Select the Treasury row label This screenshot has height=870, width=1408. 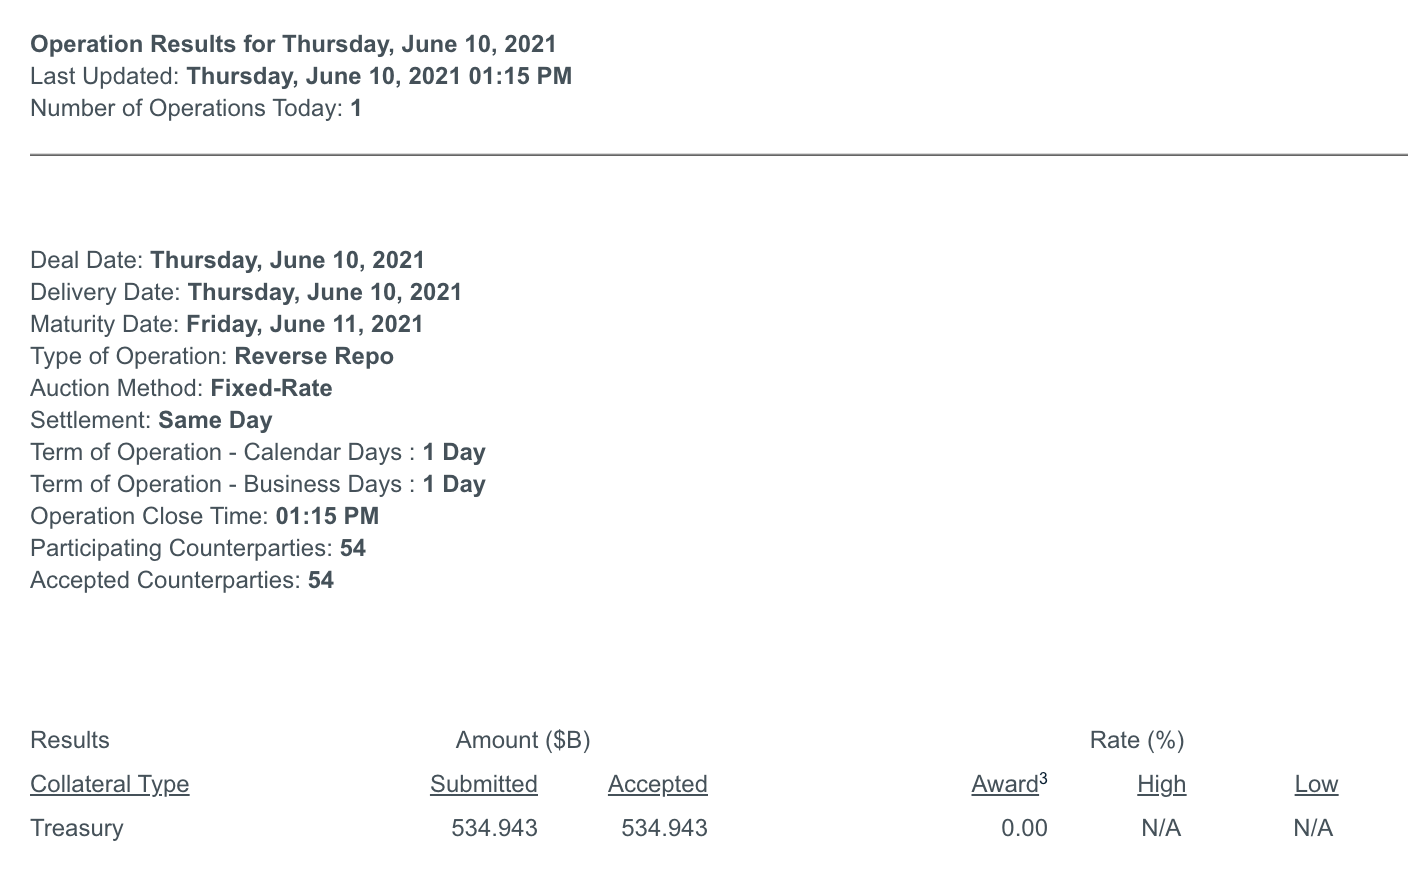[77, 828]
